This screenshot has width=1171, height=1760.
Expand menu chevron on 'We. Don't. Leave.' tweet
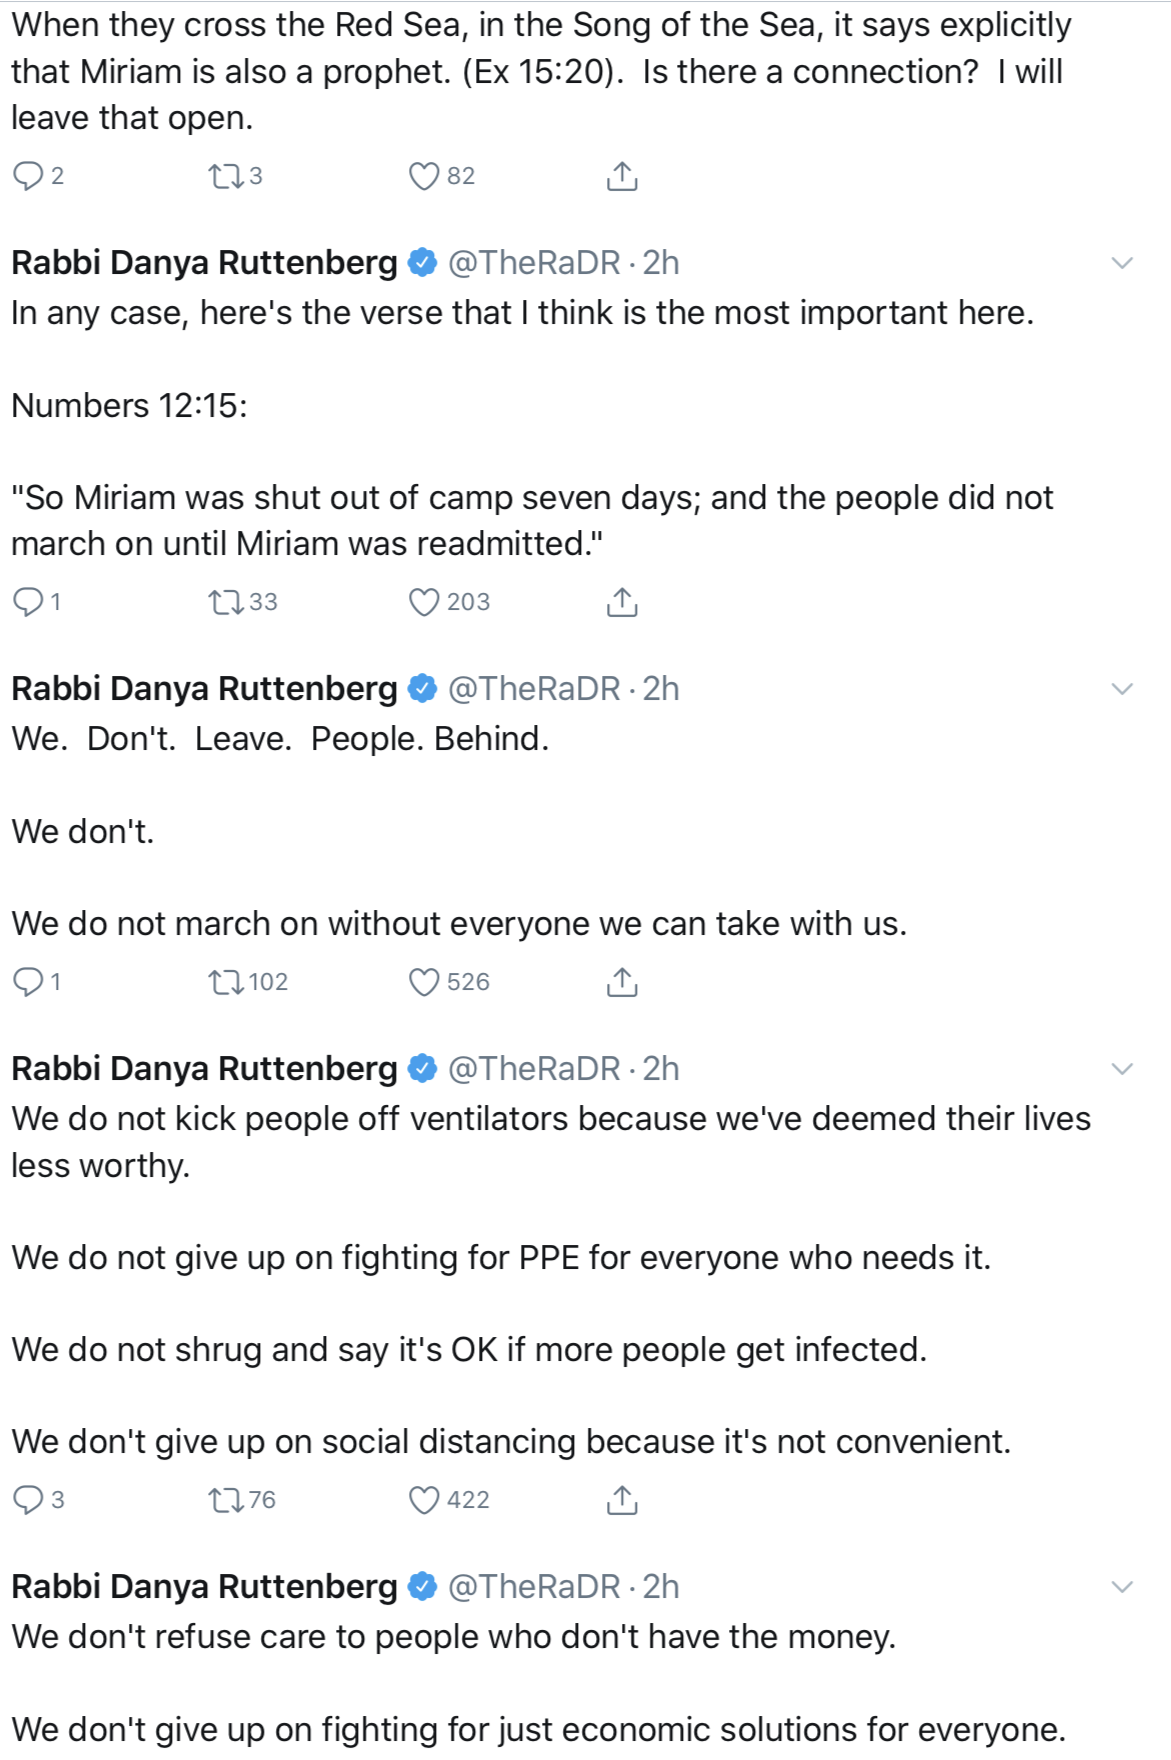1122,690
